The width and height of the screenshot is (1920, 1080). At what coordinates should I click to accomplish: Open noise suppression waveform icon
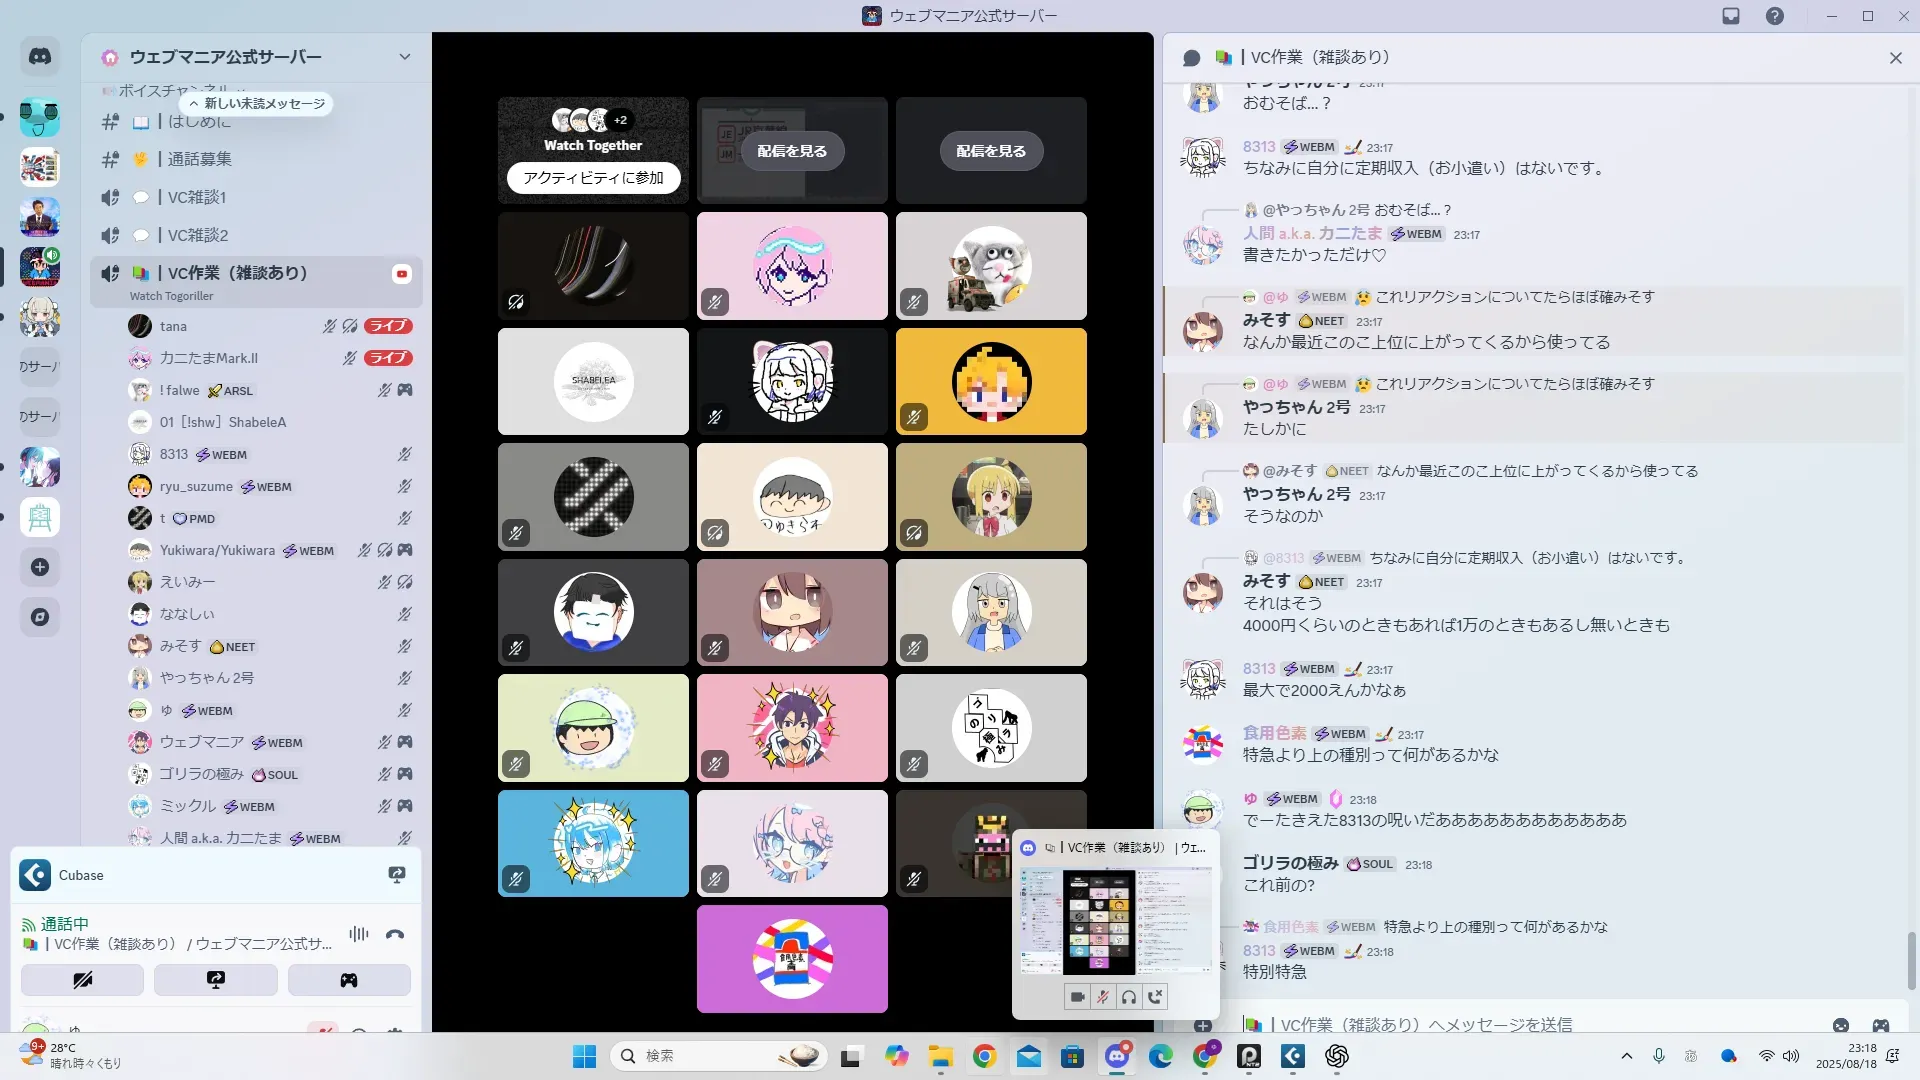pyautogui.click(x=359, y=934)
